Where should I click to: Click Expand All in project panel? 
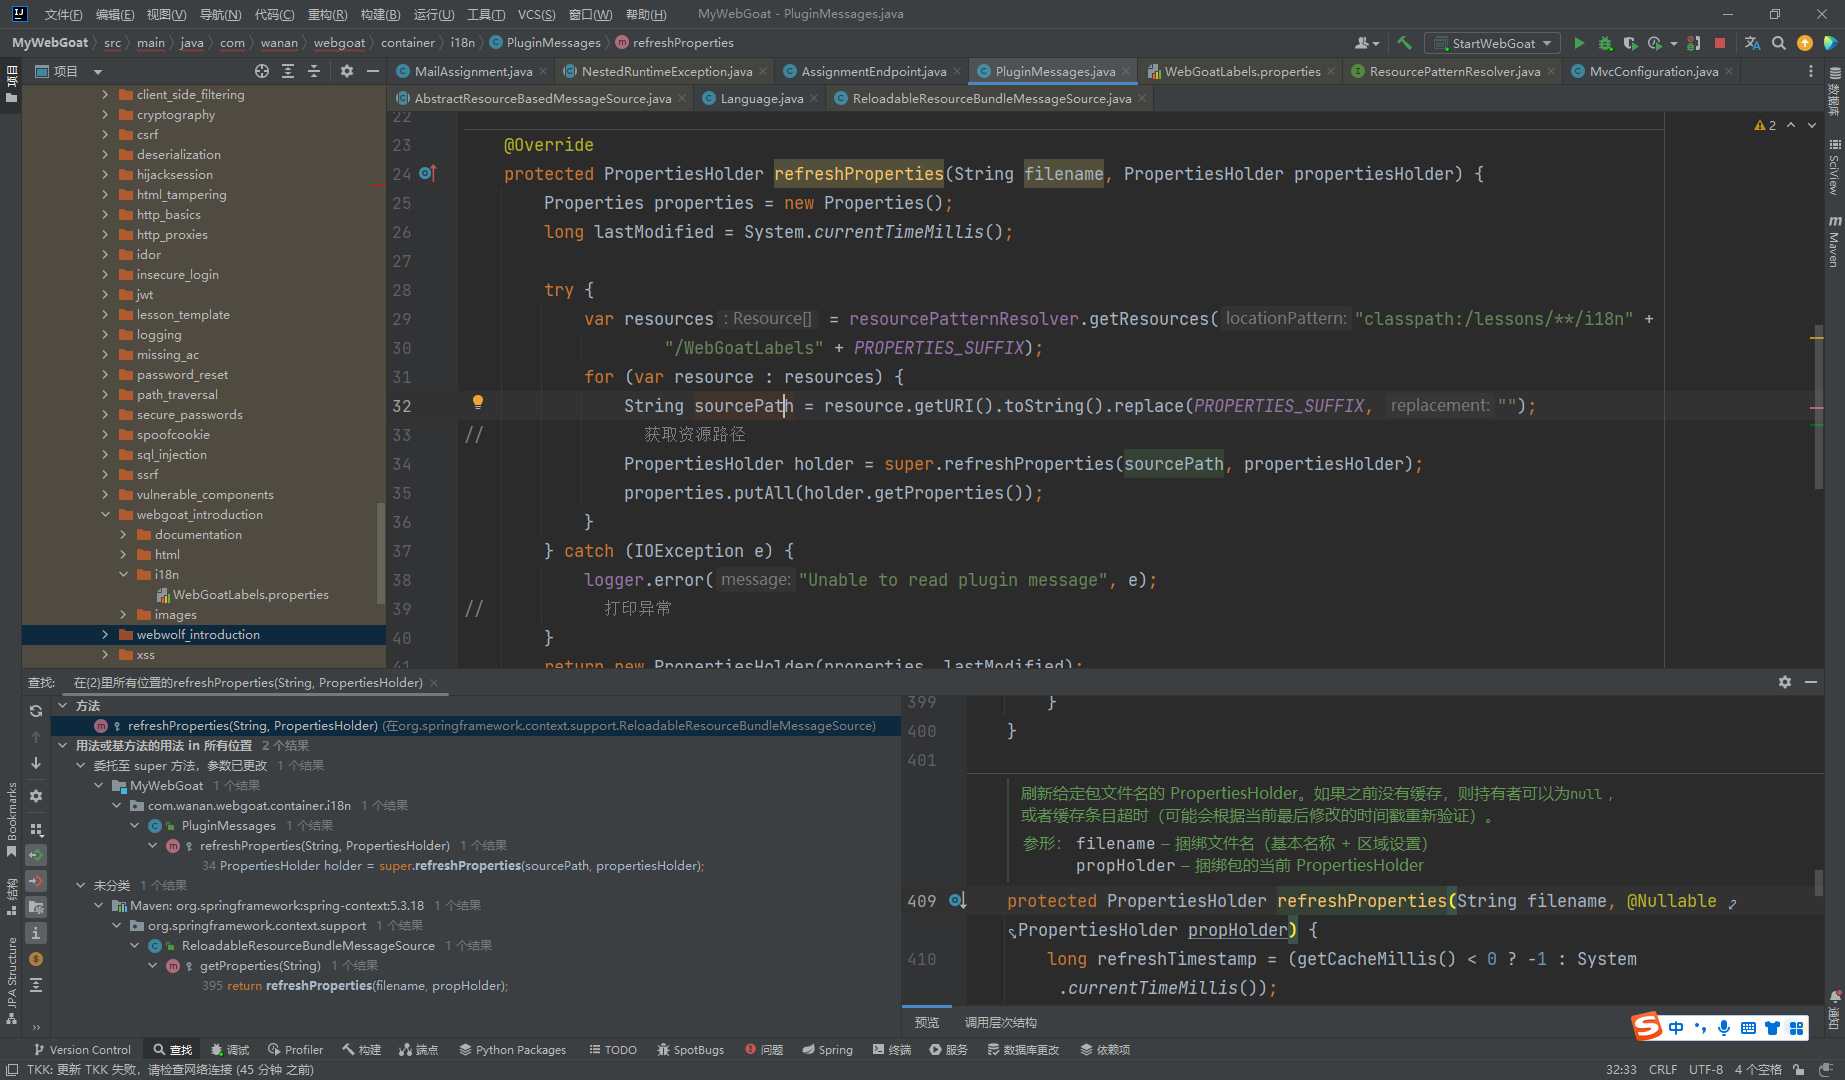(288, 71)
